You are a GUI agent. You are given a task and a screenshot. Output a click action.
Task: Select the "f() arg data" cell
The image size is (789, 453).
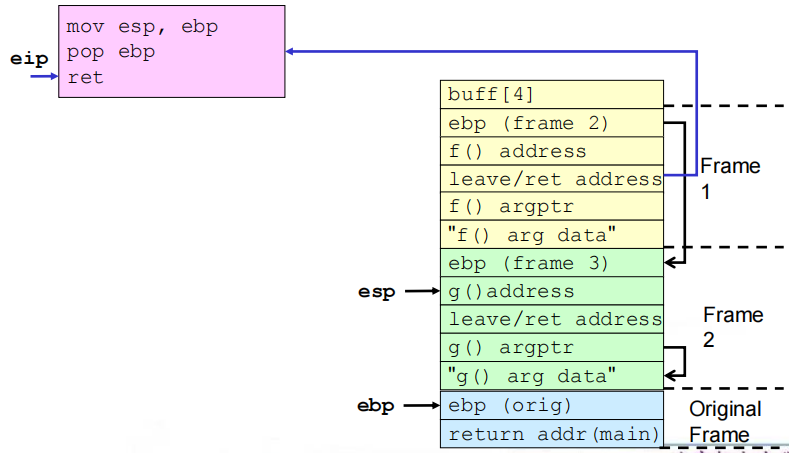551,235
